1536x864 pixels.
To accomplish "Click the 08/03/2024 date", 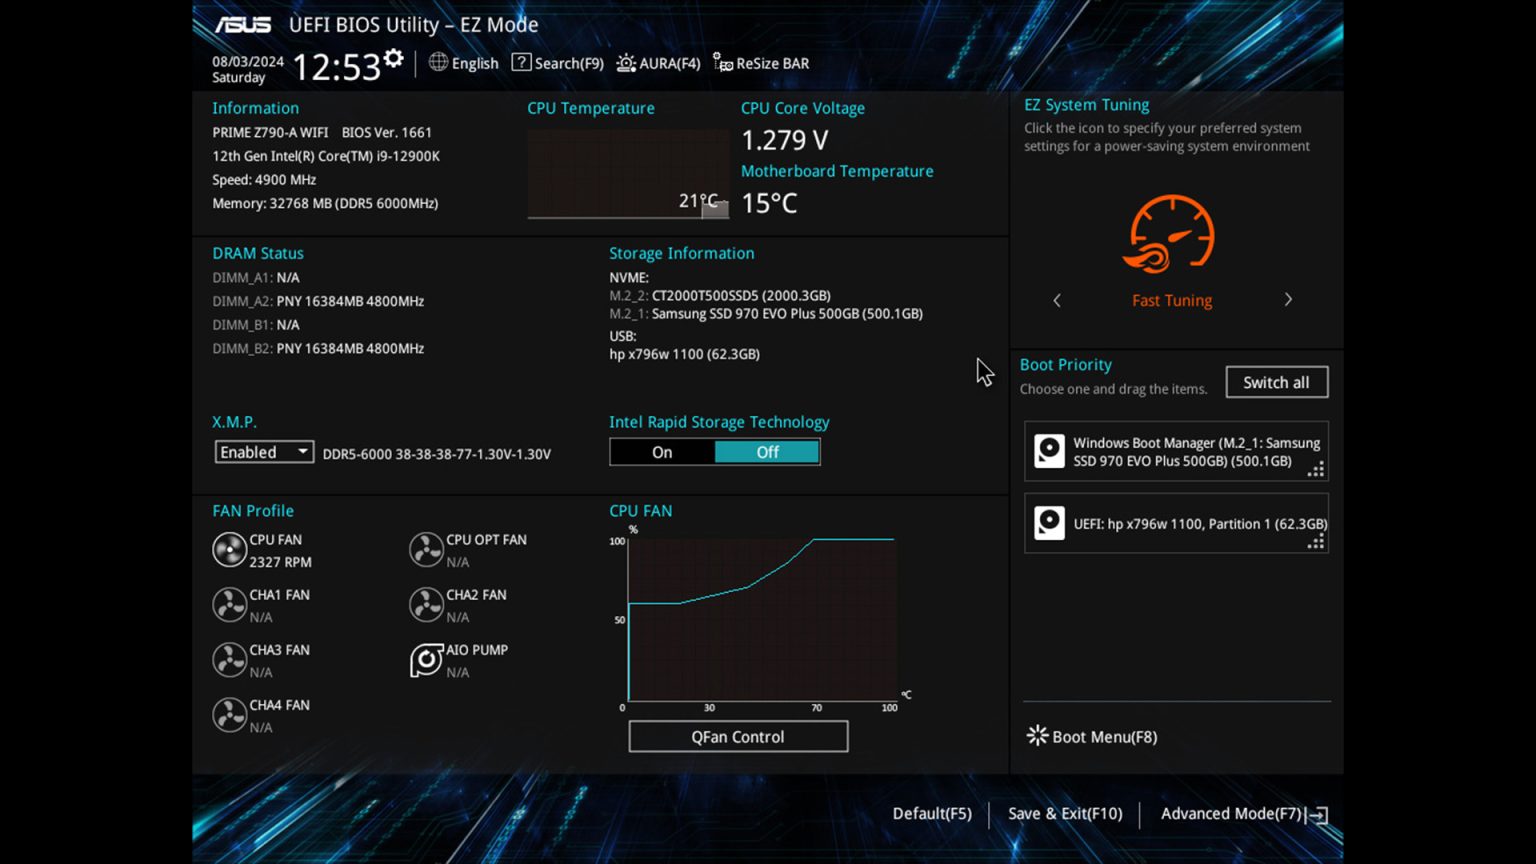I will (248, 61).
